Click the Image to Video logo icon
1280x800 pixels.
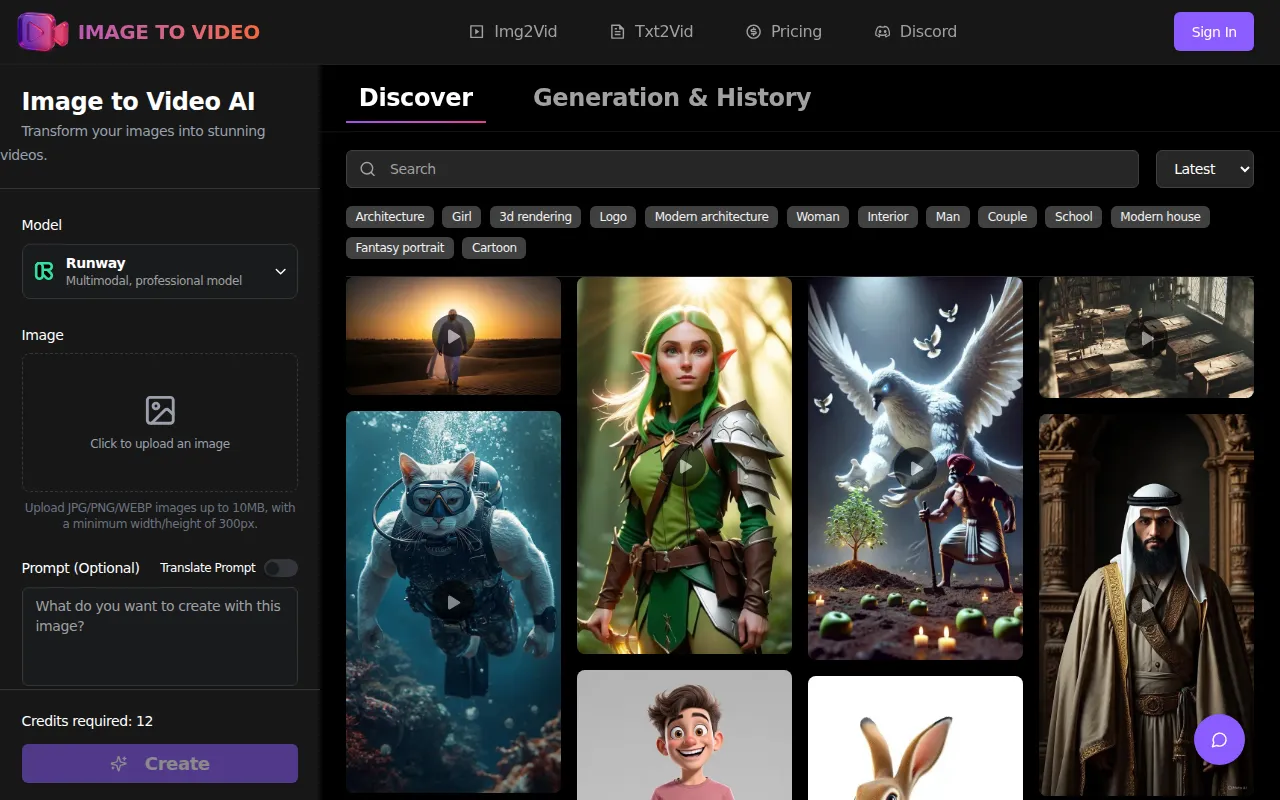pyautogui.click(x=42, y=32)
